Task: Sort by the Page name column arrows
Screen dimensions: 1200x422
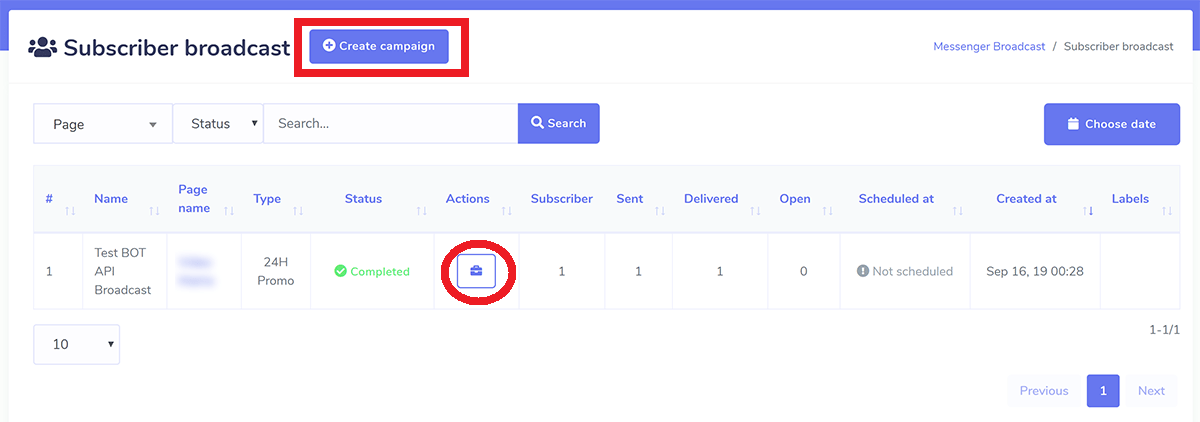Action: pos(229,211)
